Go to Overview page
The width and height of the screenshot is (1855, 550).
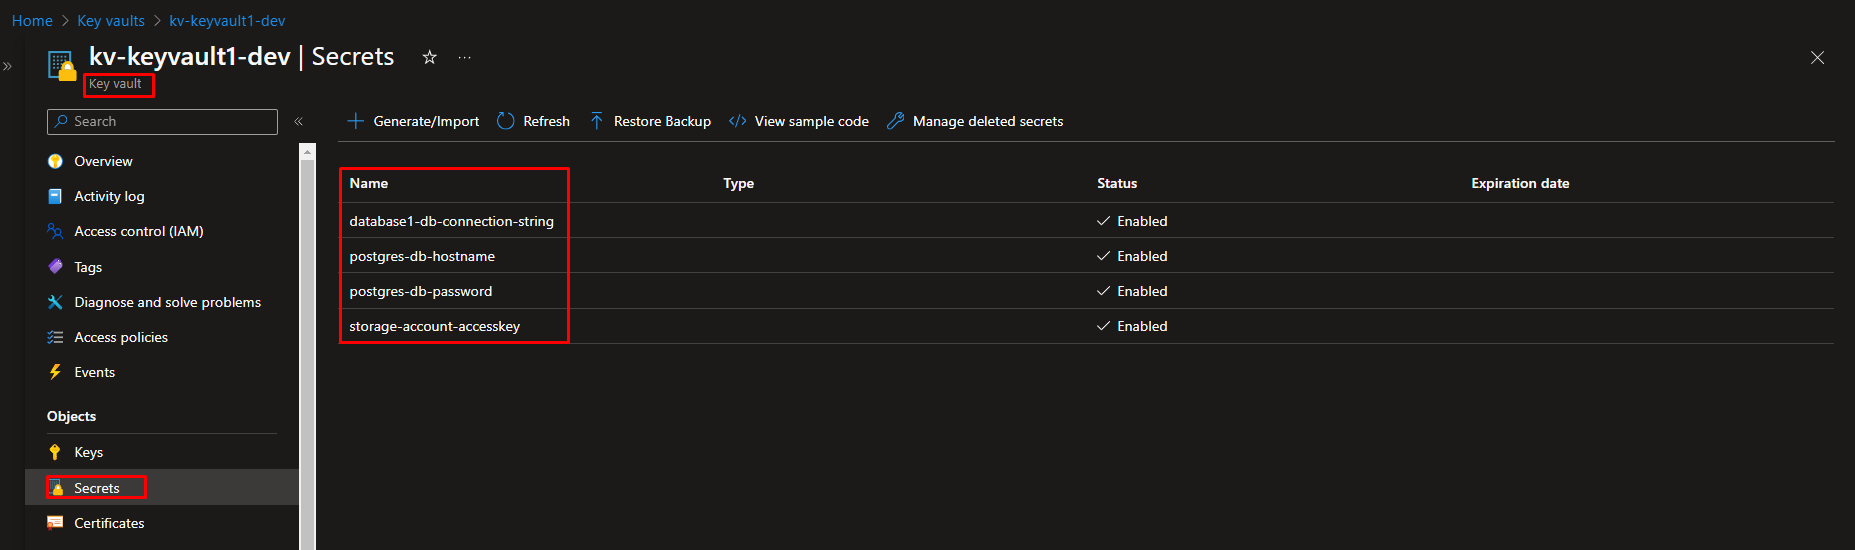click(x=103, y=161)
